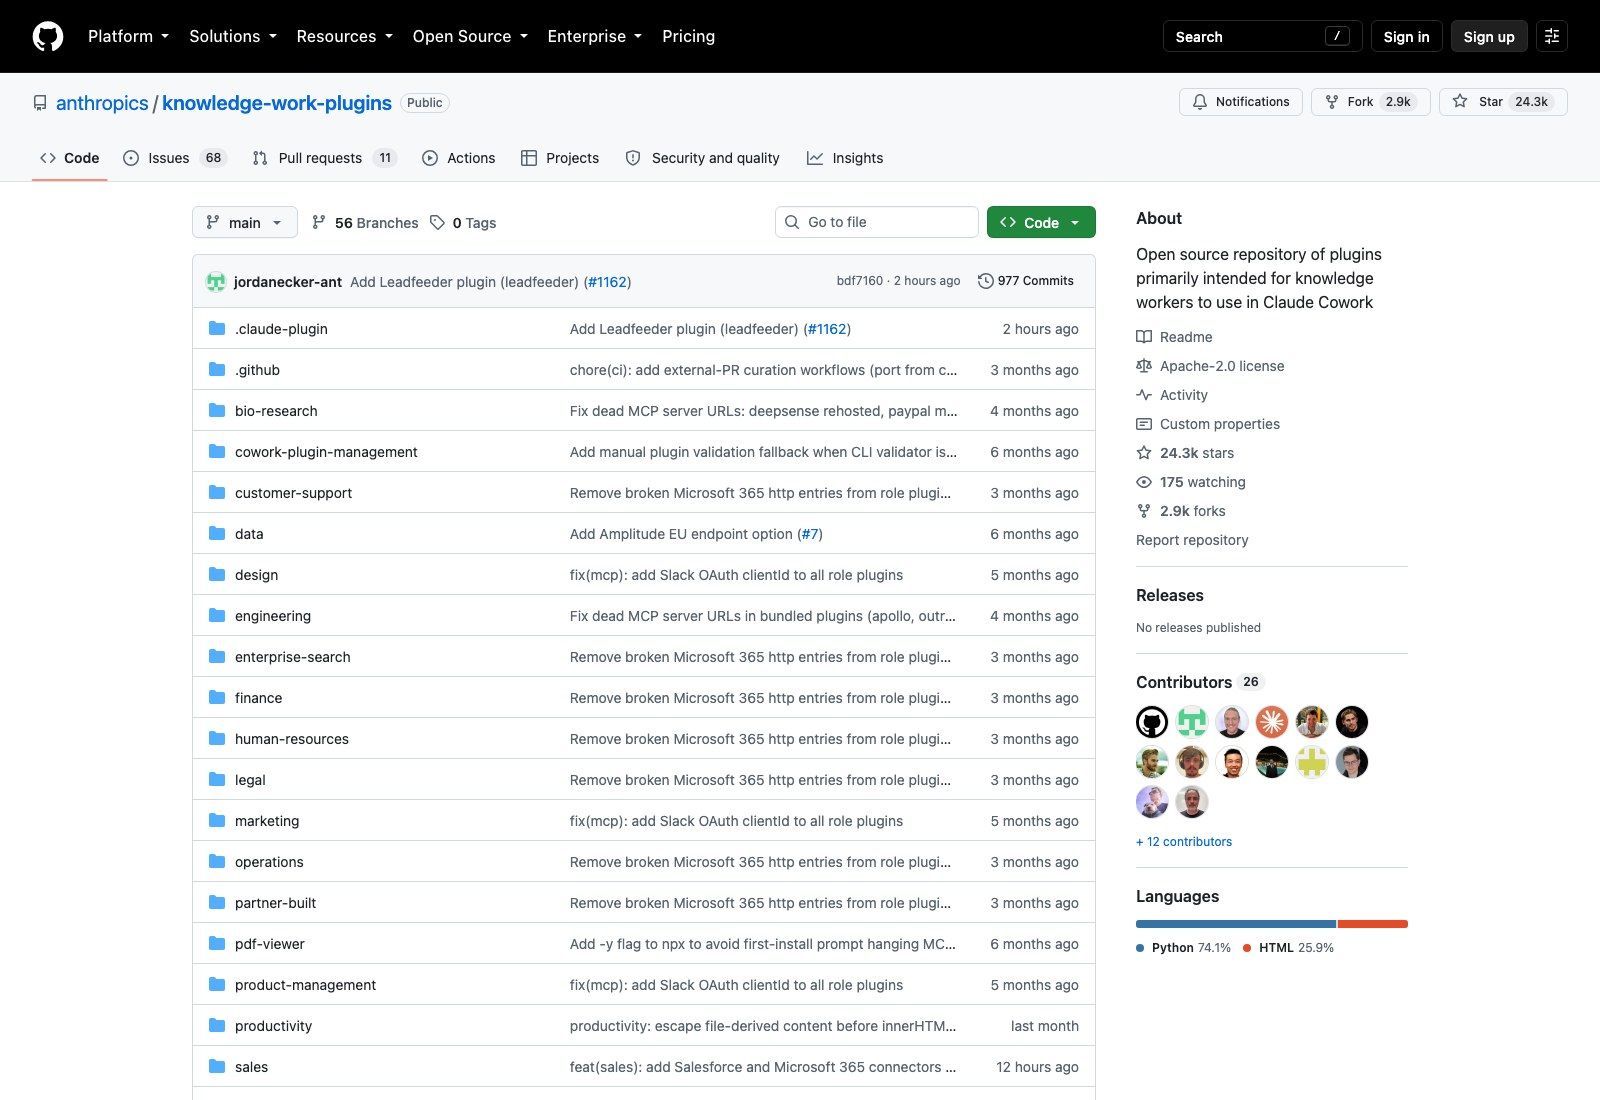Click the Sign in button
Image resolution: width=1600 pixels, height=1100 pixels.
tap(1406, 36)
